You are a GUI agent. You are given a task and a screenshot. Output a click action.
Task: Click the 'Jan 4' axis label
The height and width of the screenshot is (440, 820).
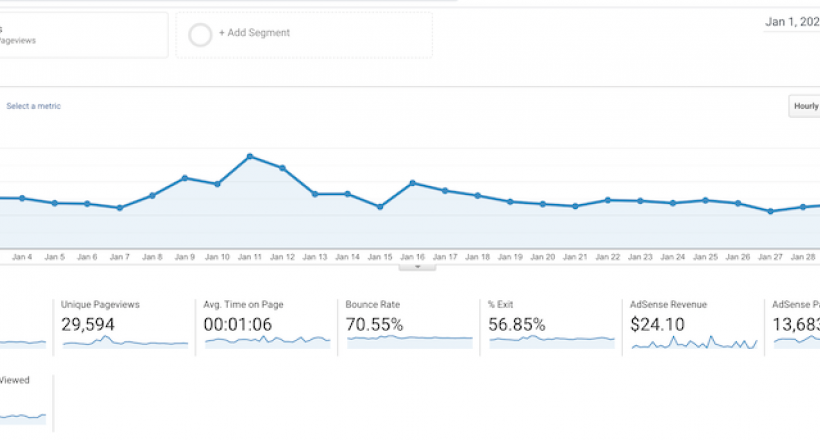click(22, 257)
